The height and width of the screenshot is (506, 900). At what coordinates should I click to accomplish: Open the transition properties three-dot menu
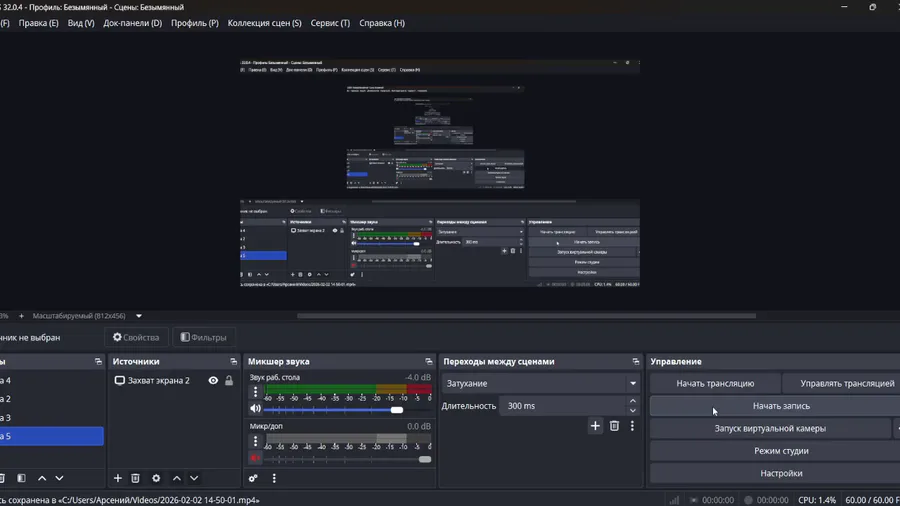632,426
